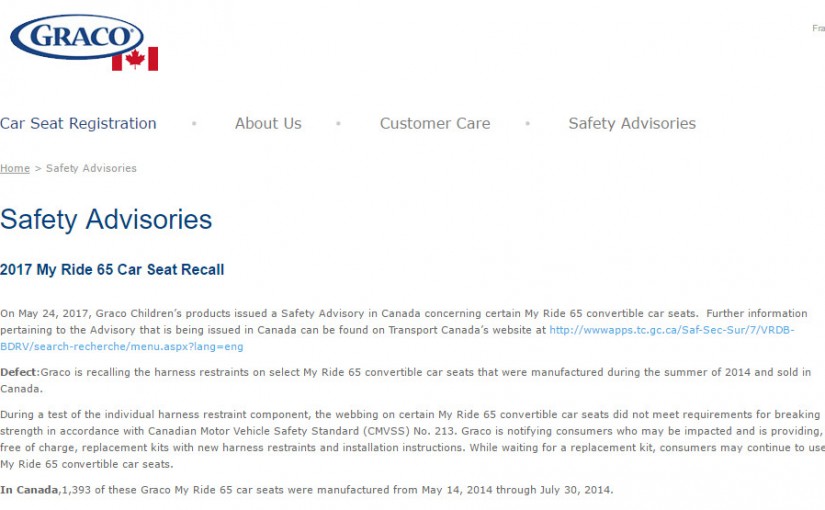
Task: Click the Canadian flag icon
Action: [135, 59]
